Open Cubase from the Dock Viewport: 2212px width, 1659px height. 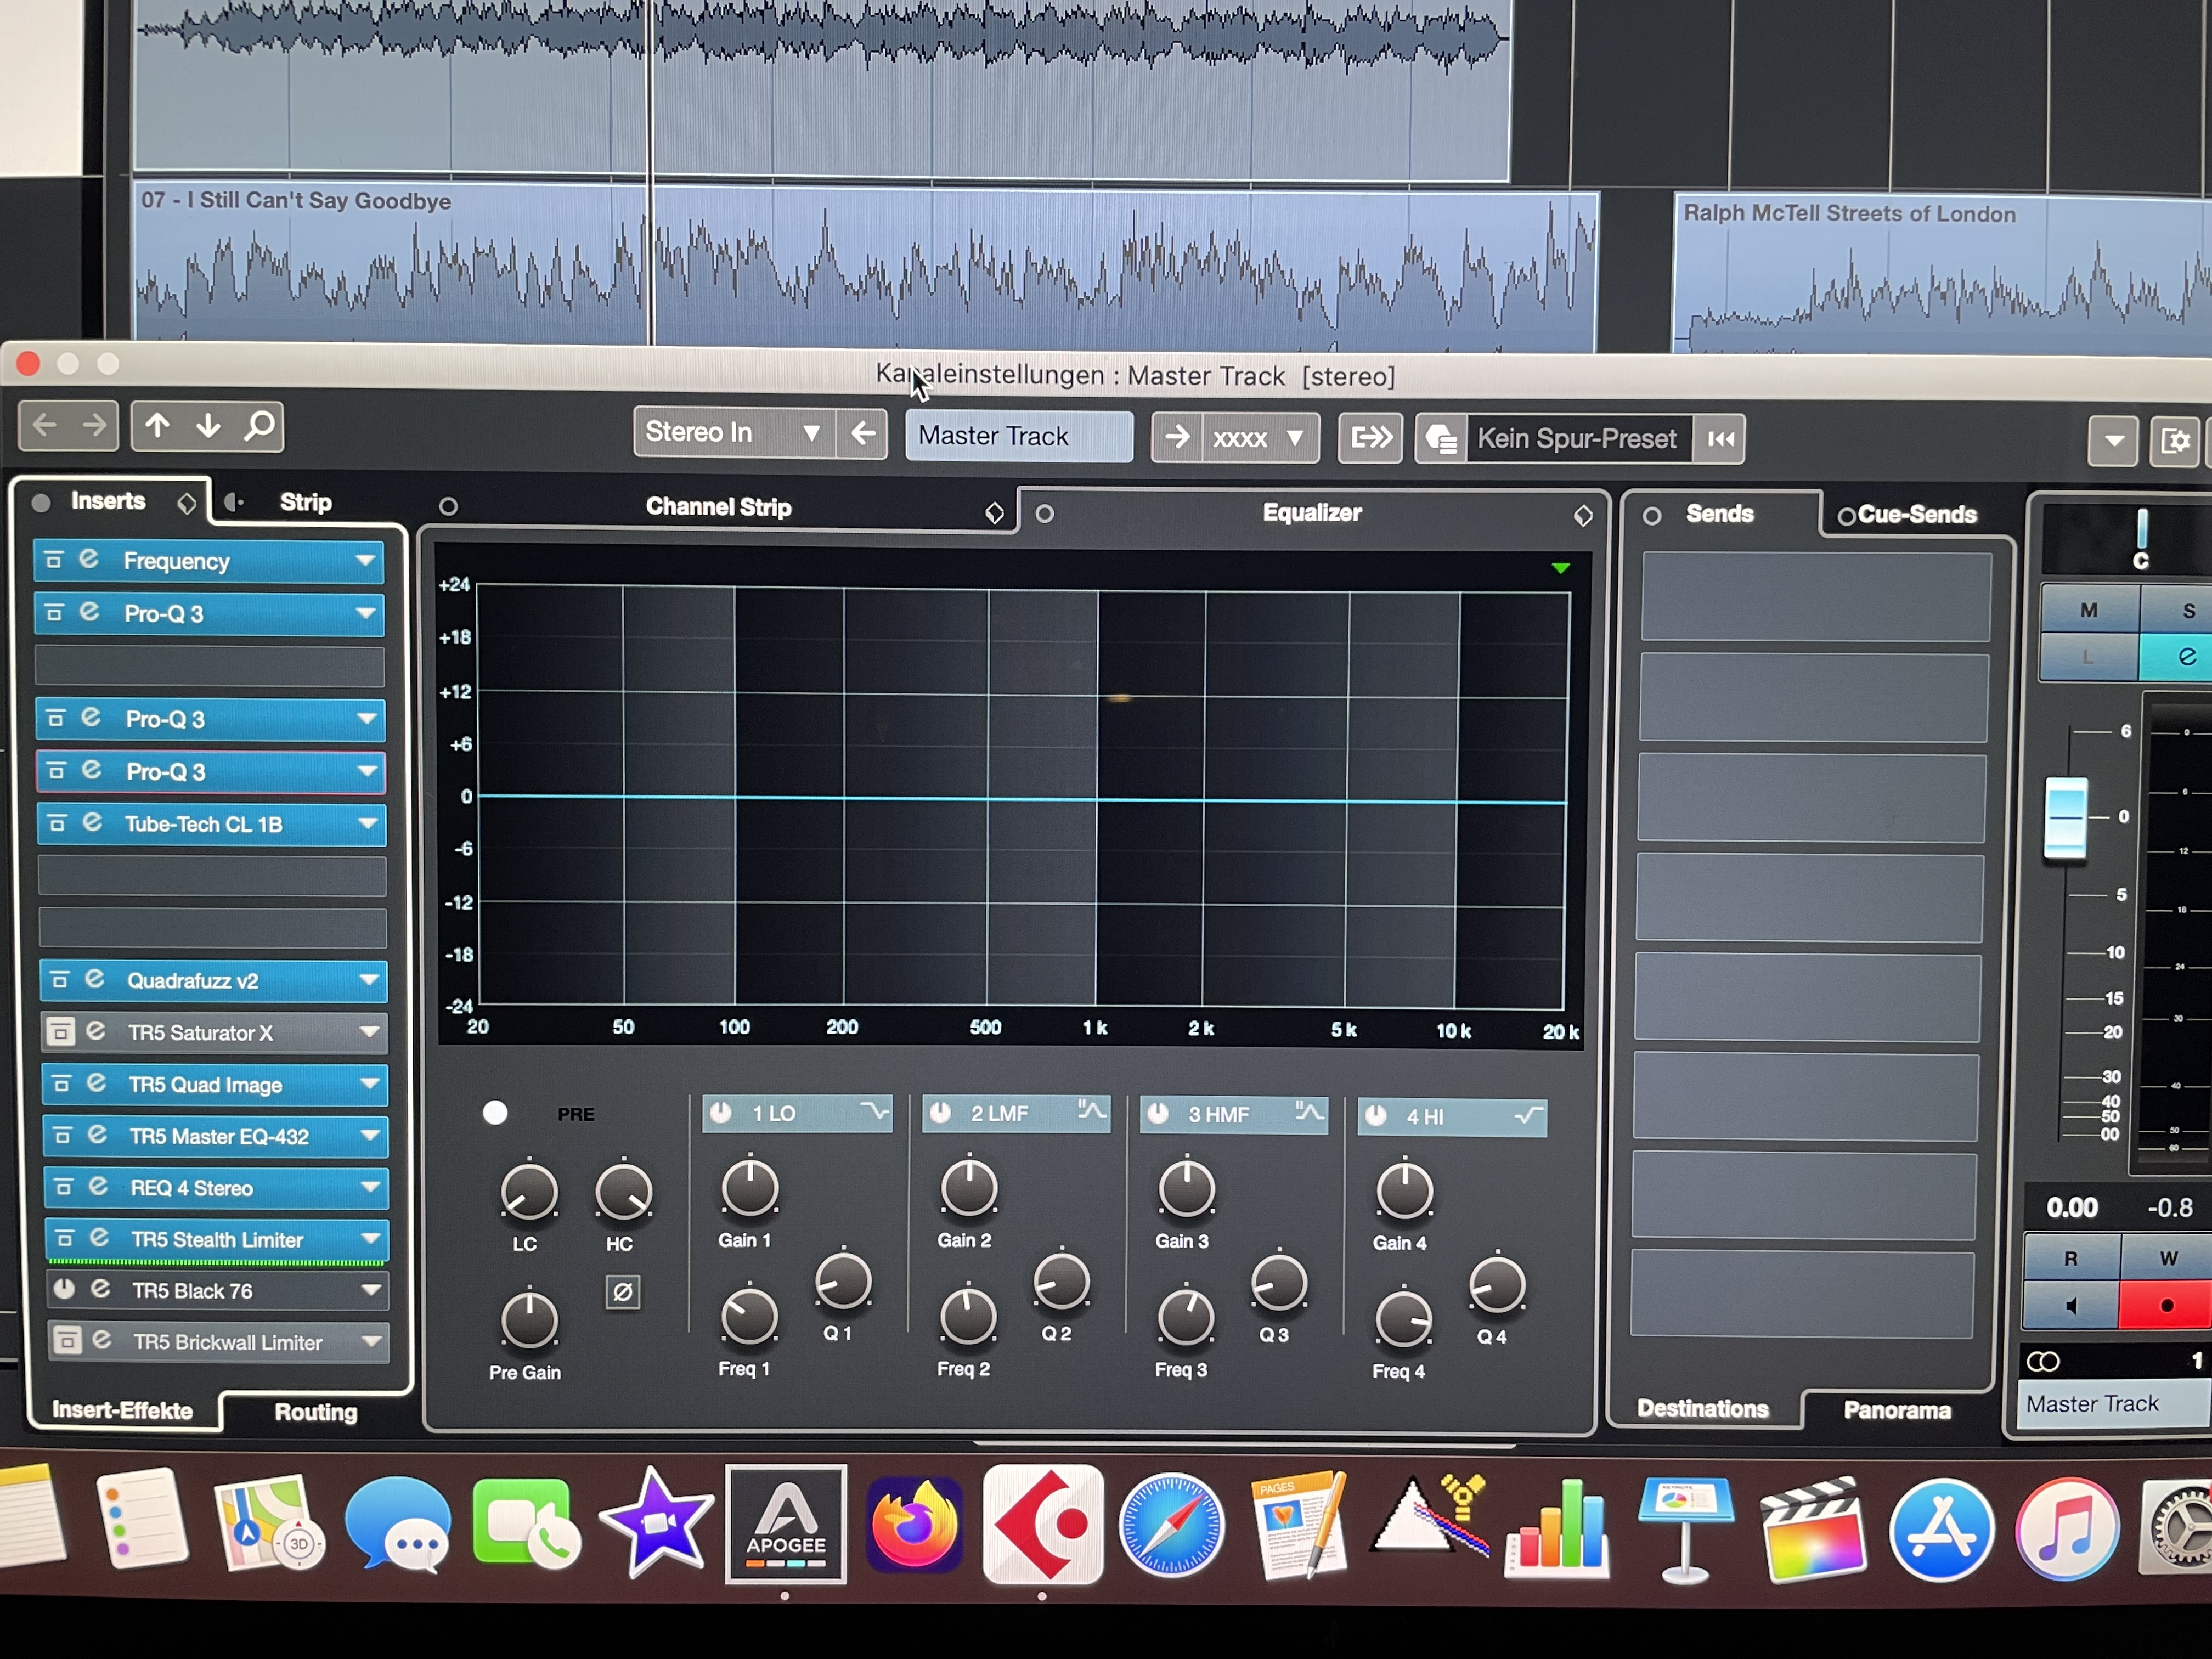tap(1042, 1524)
